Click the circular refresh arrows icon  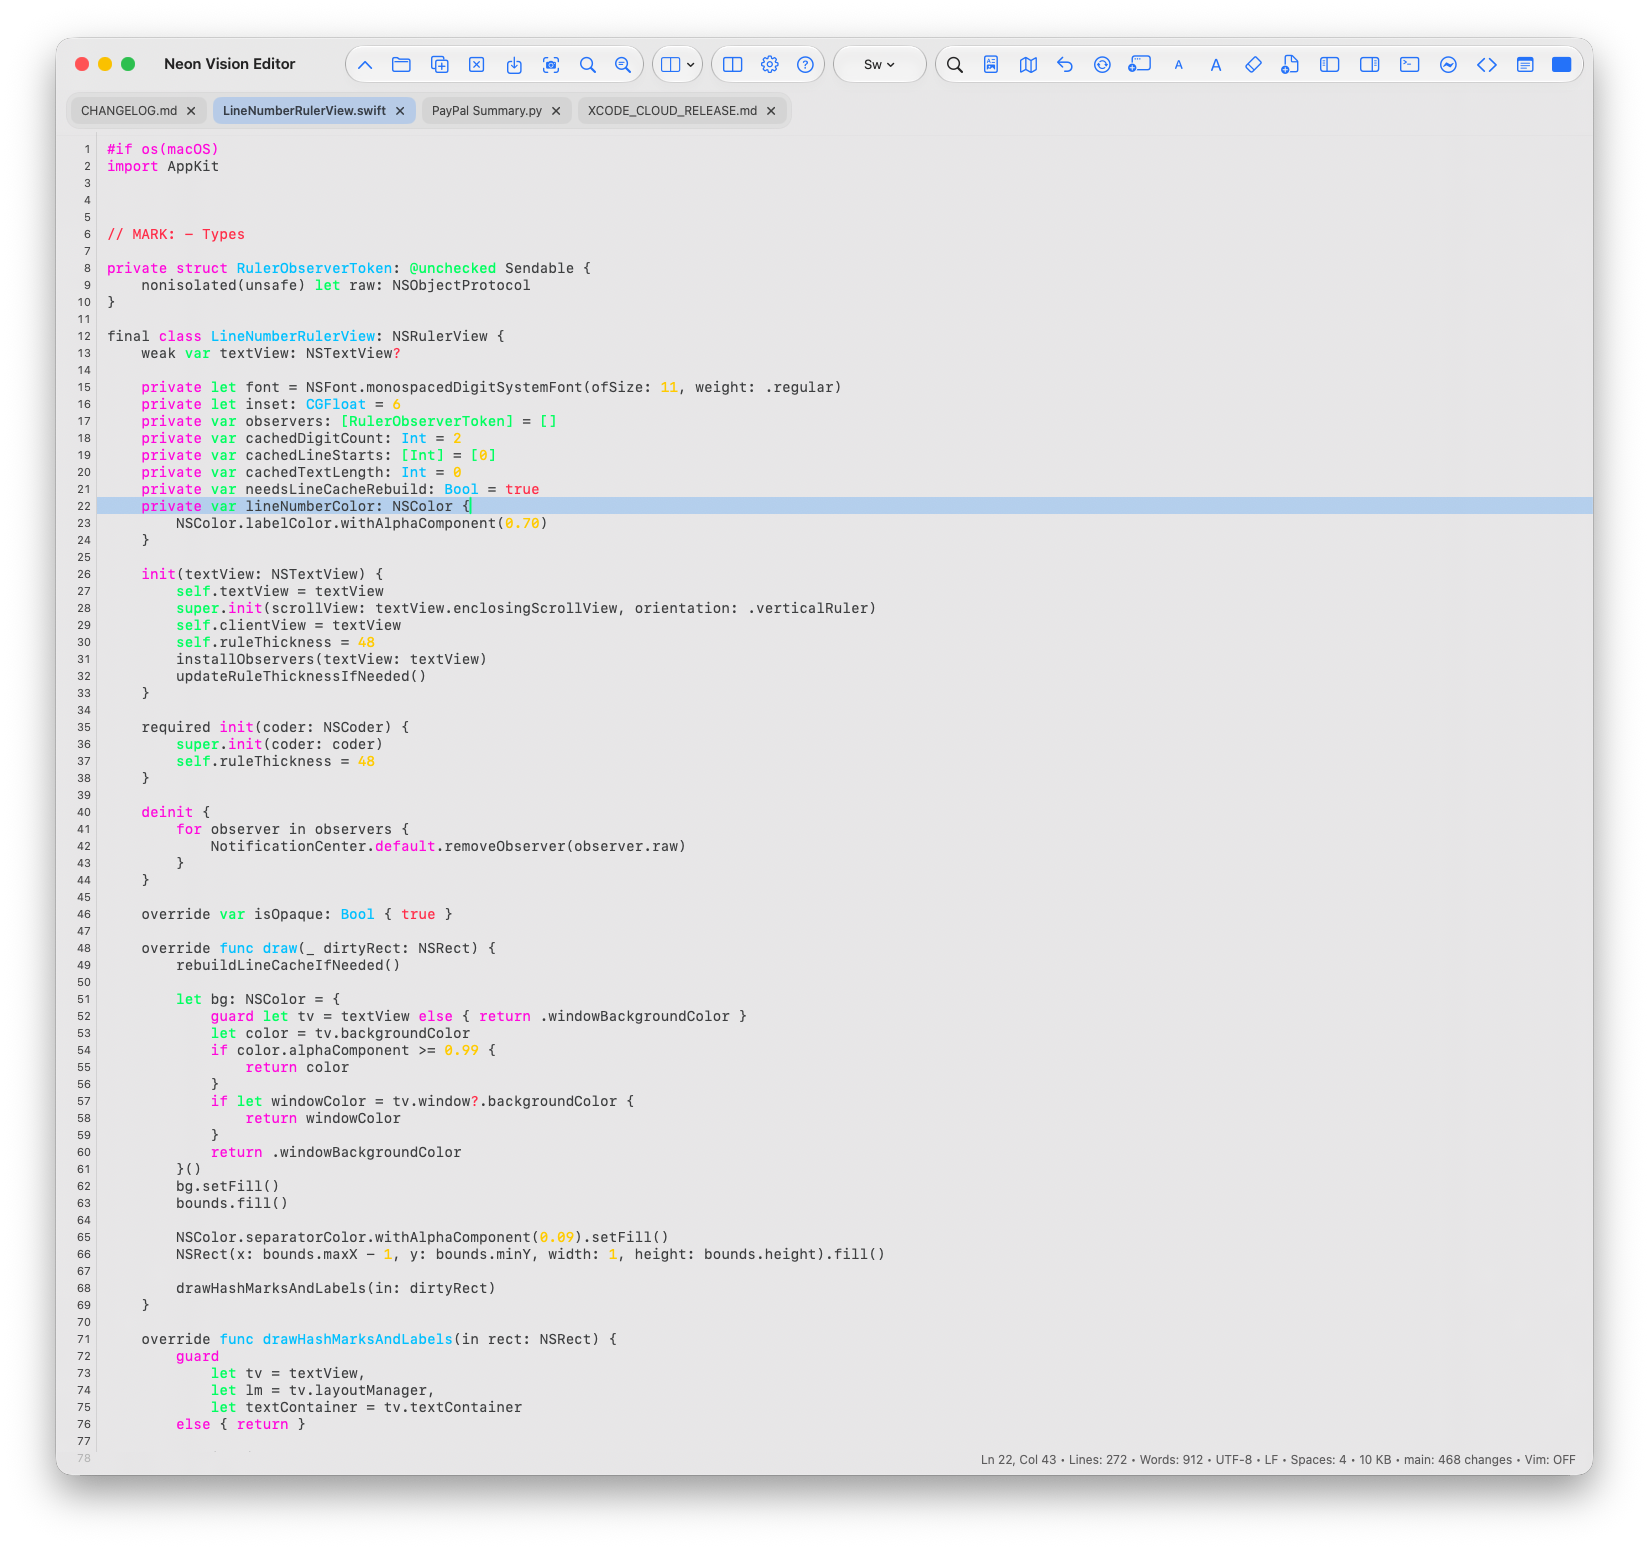1102,65
